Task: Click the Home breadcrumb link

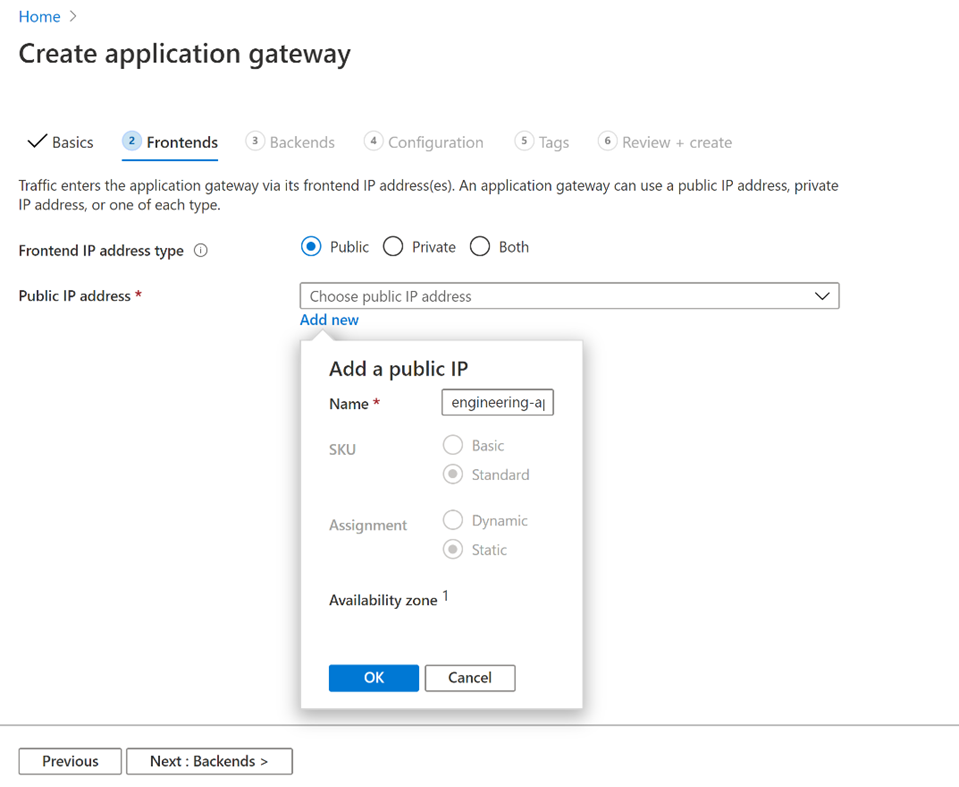Action: tap(39, 17)
